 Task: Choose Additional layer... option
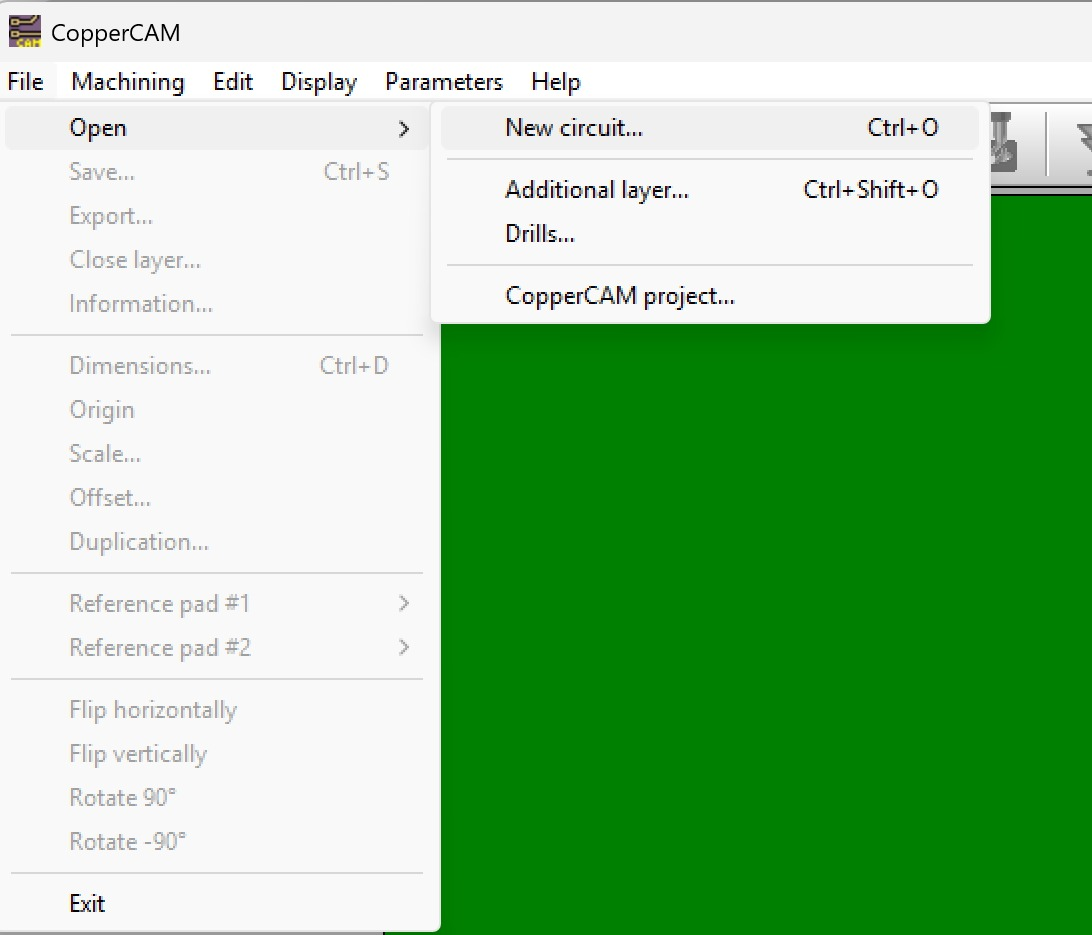[710, 189]
